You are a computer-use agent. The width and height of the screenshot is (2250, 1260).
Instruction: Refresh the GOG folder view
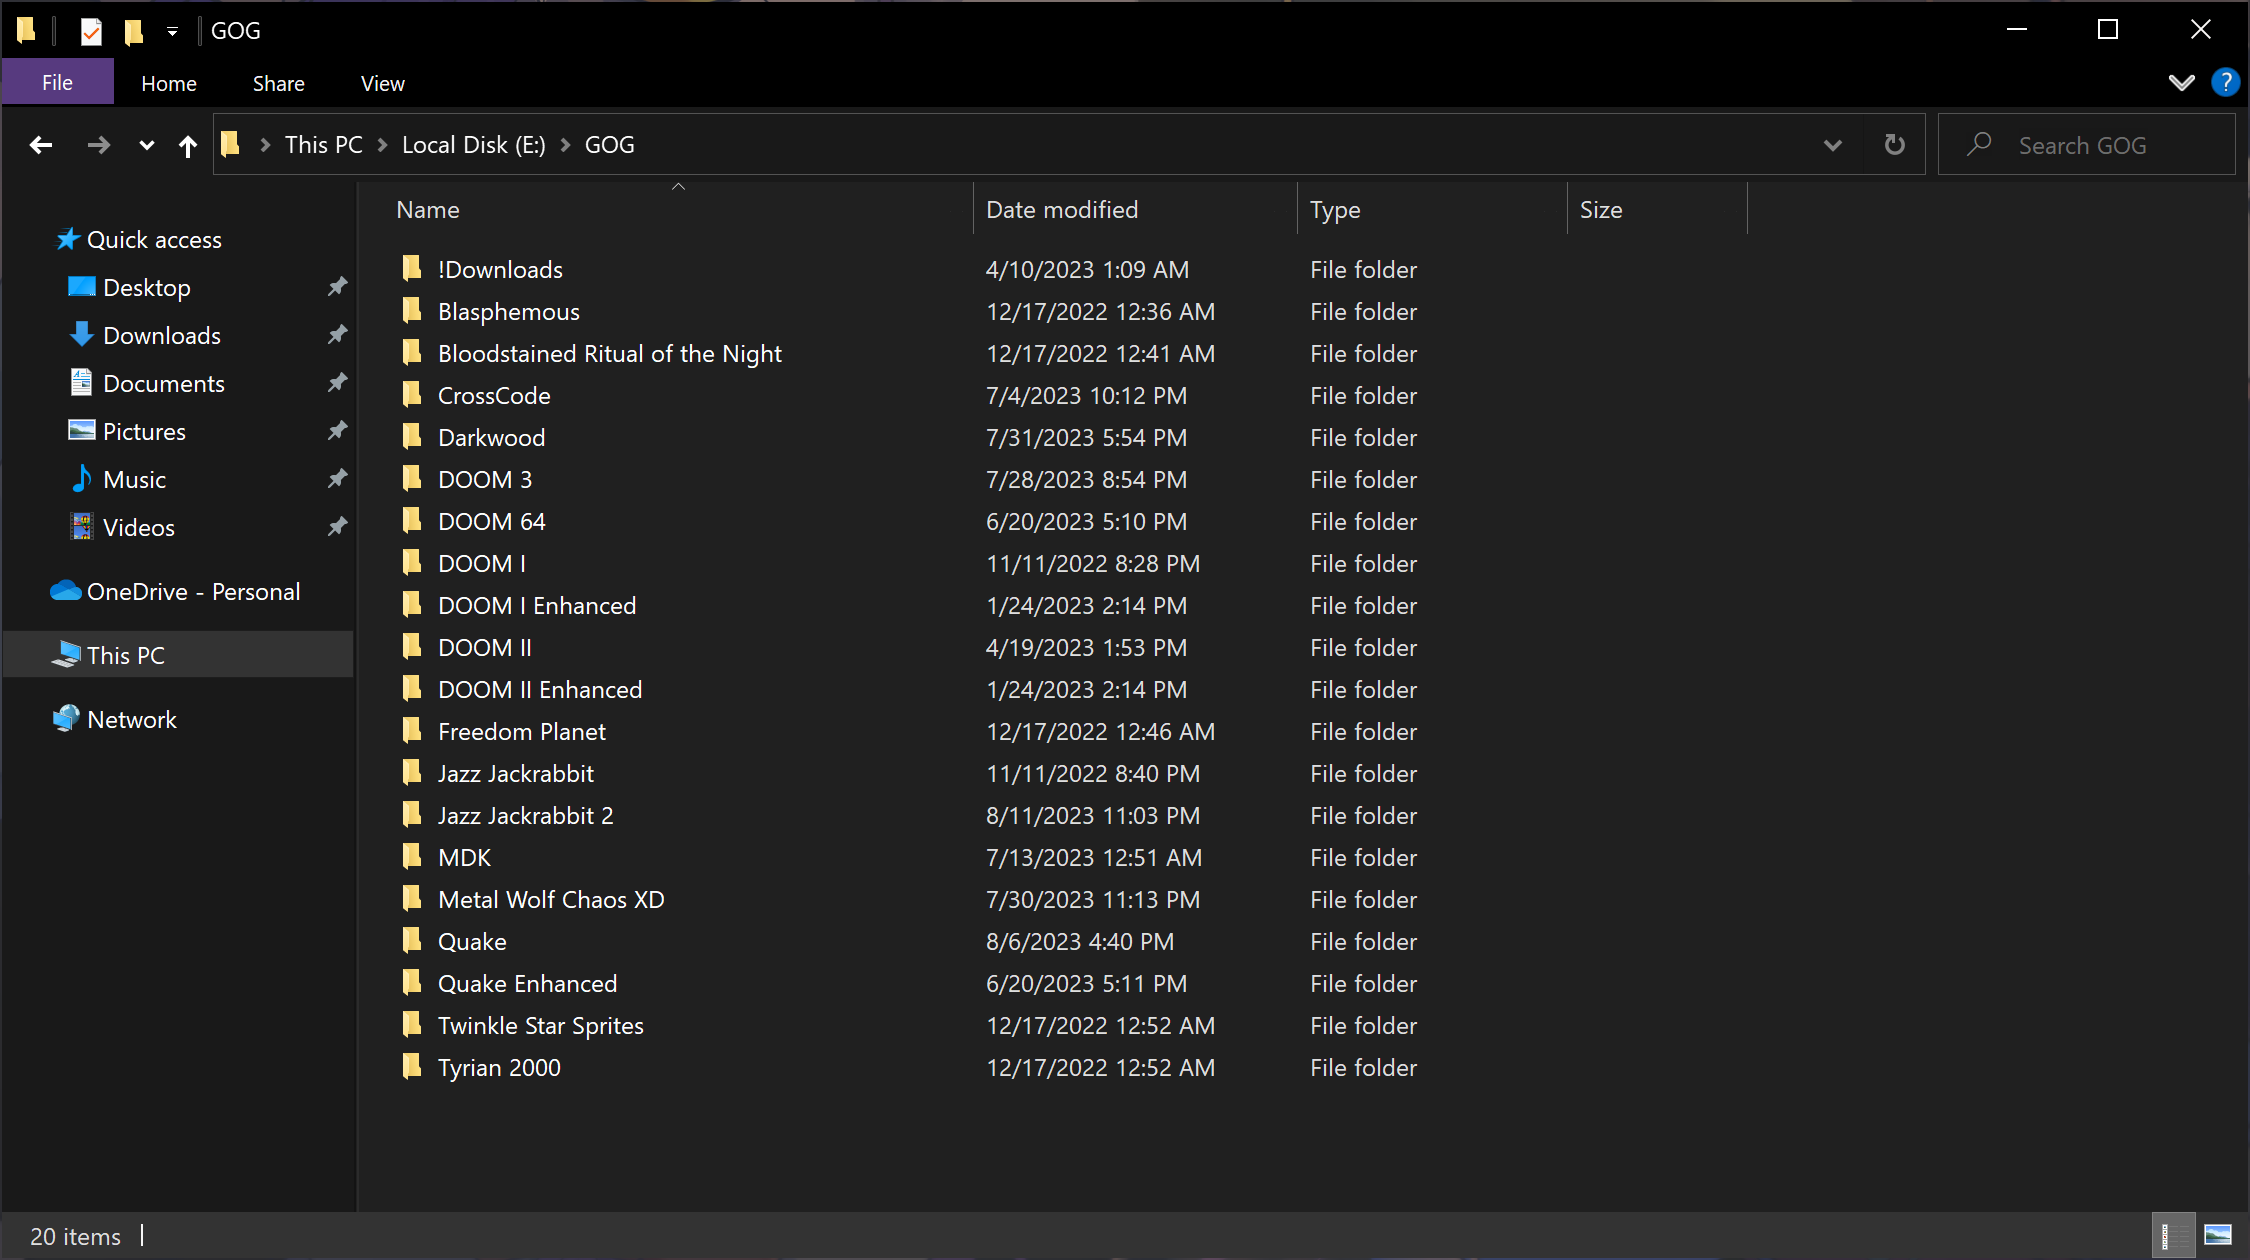[x=1894, y=145]
